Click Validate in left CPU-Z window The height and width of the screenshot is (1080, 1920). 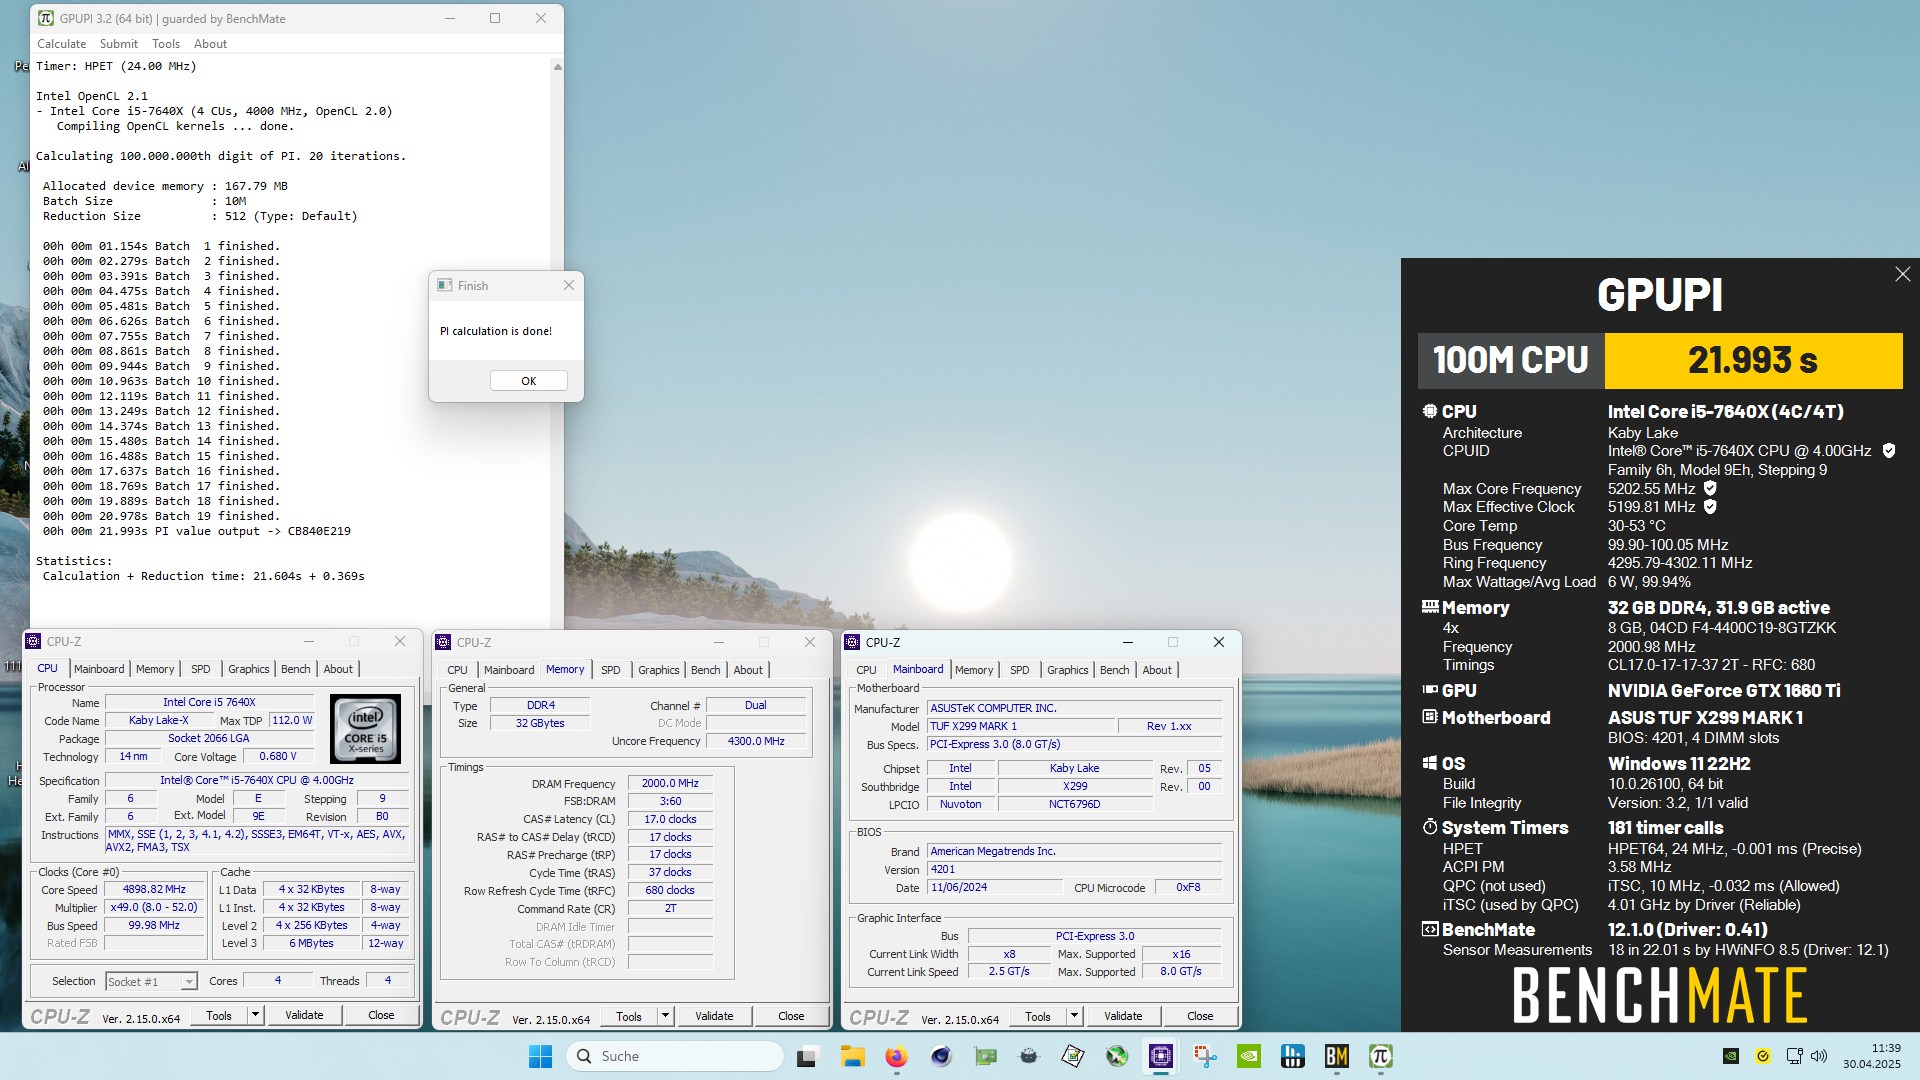[x=304, y=1015]
